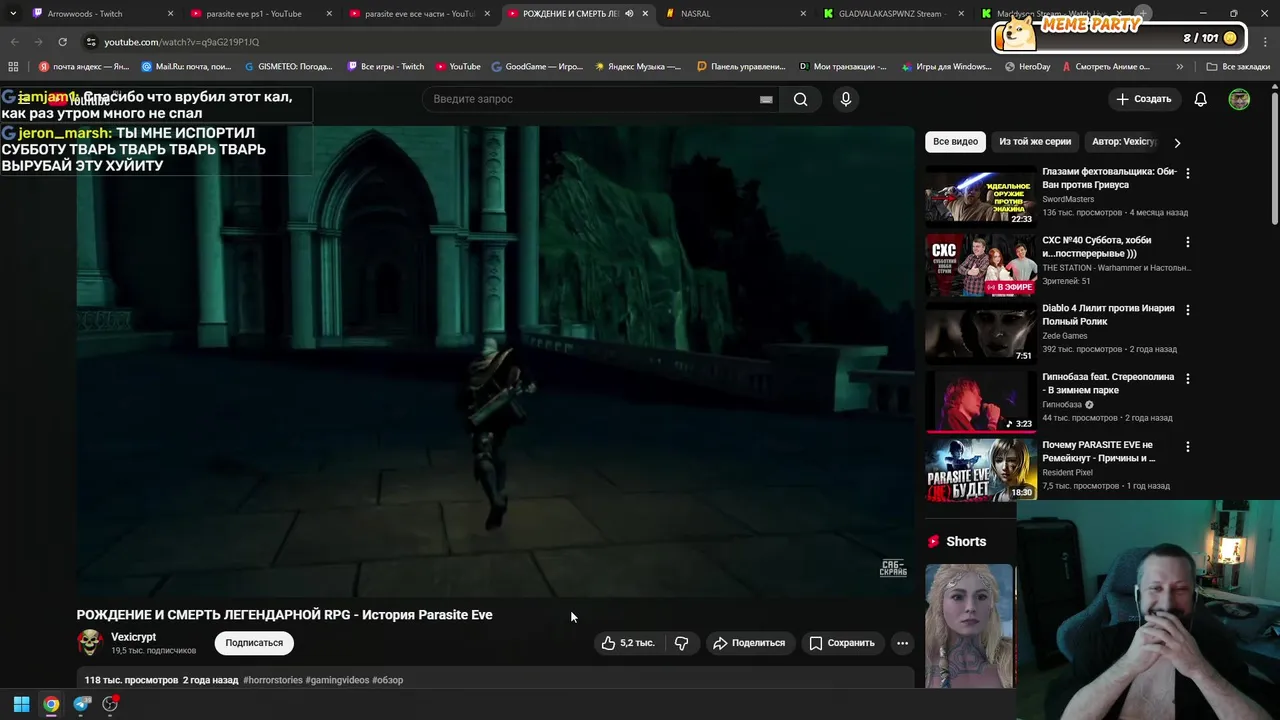Open Obi-Wan vs Grievous video thumbnail
The height and width of the screenshot is (720, 1280).
(980, 195)
